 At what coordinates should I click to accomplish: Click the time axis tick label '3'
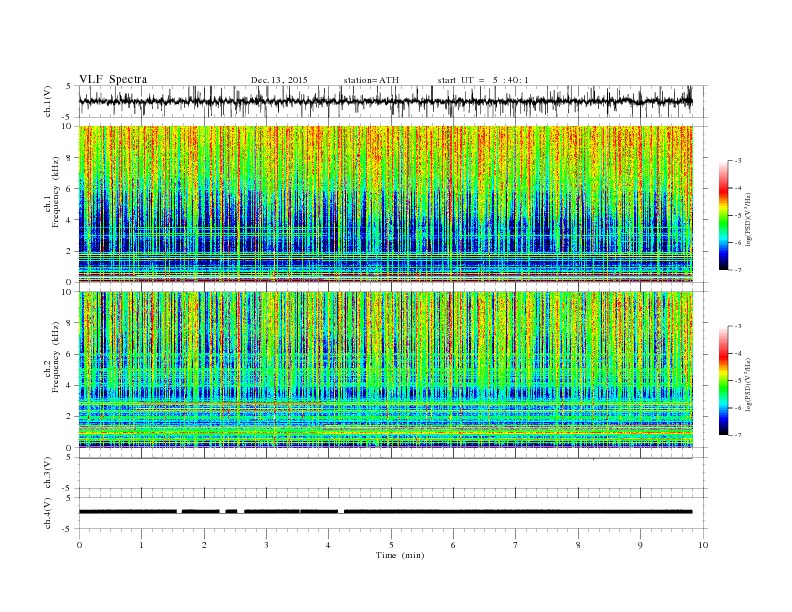pos(266,545)
